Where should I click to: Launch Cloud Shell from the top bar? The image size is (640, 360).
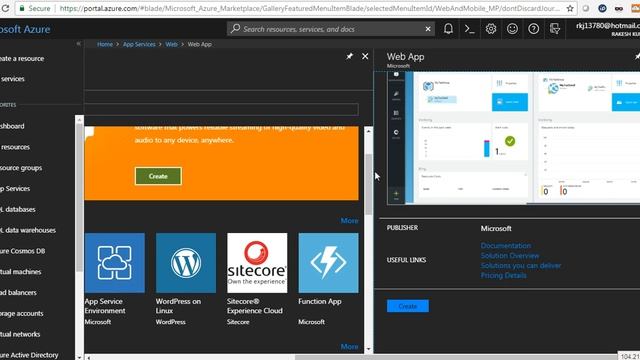point(469,29)
